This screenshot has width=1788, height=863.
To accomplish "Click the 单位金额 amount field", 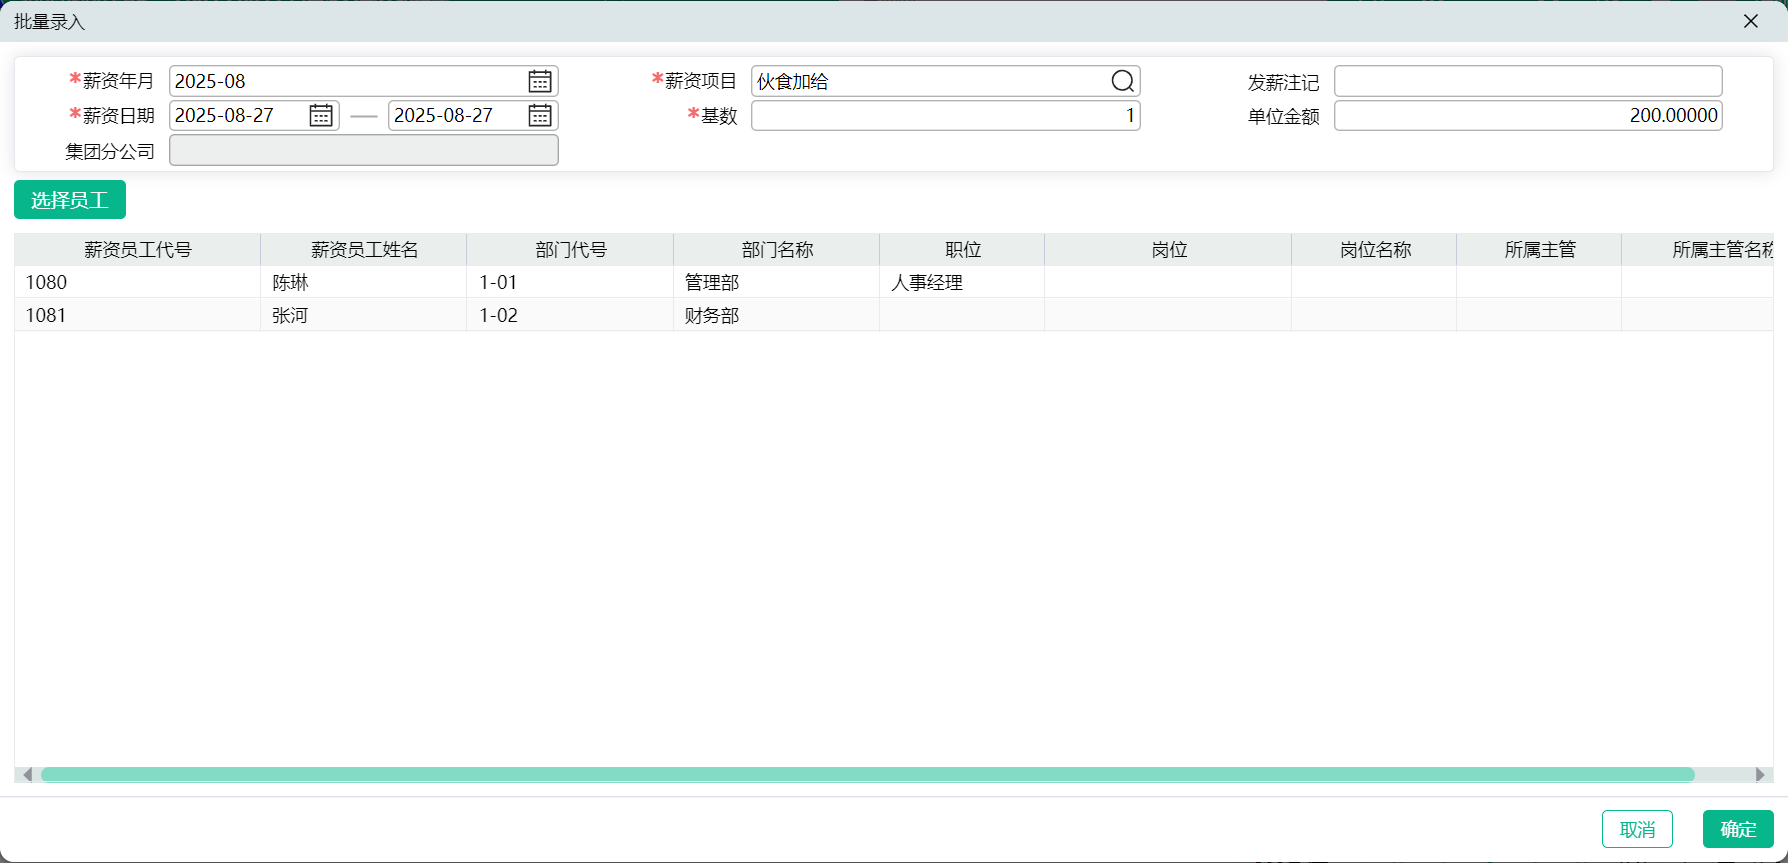I will pos(1527,116).
